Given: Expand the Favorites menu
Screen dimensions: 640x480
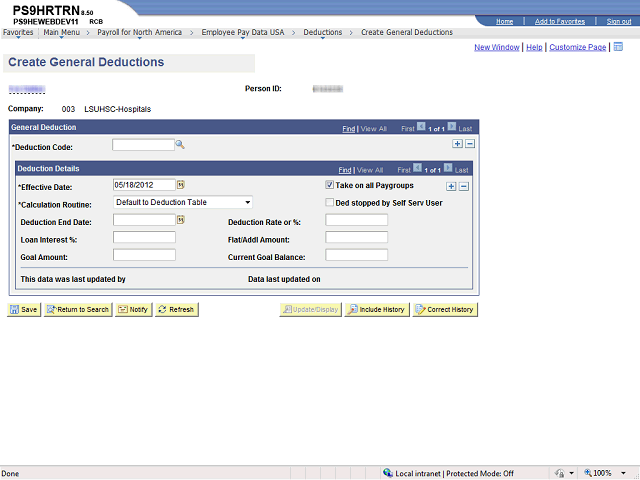Looking at the screenshot, I should pos(18,33).
